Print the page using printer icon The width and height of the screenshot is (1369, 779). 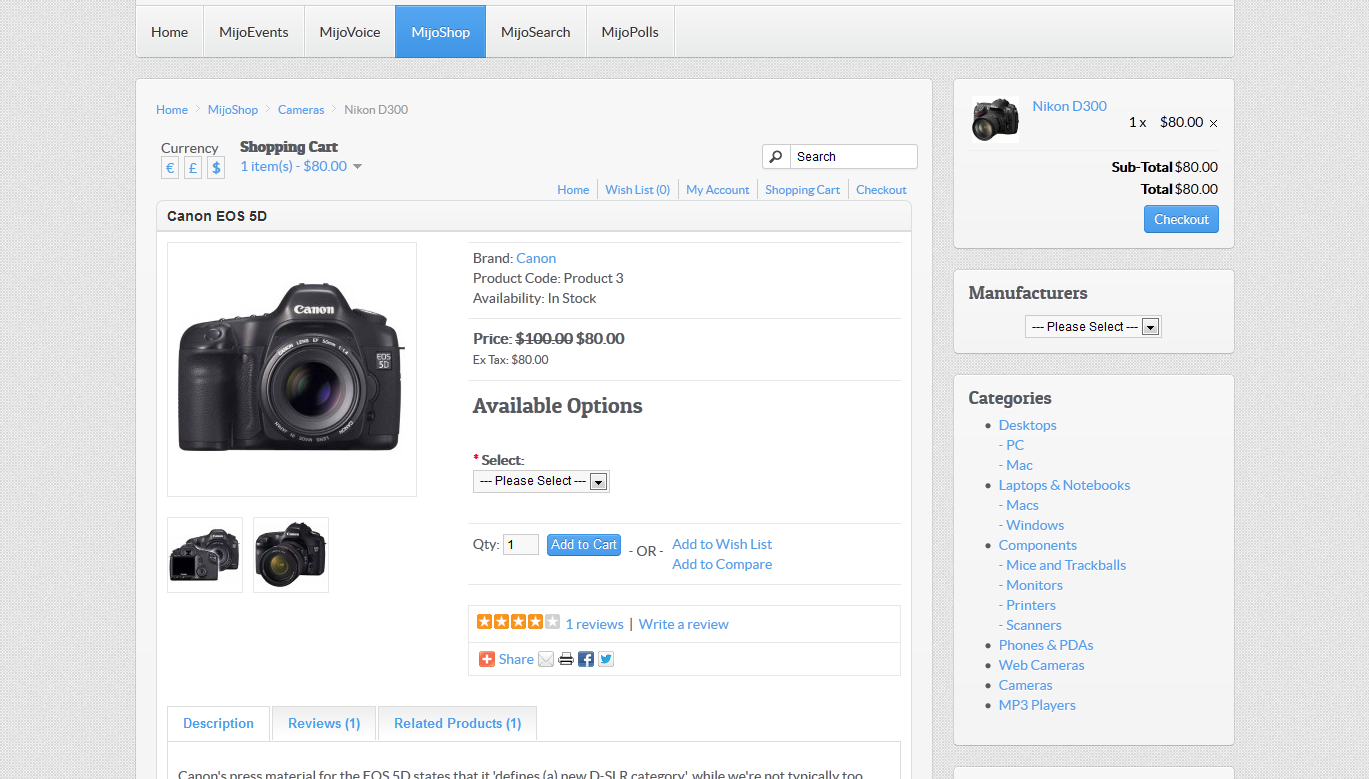(566, 659)
